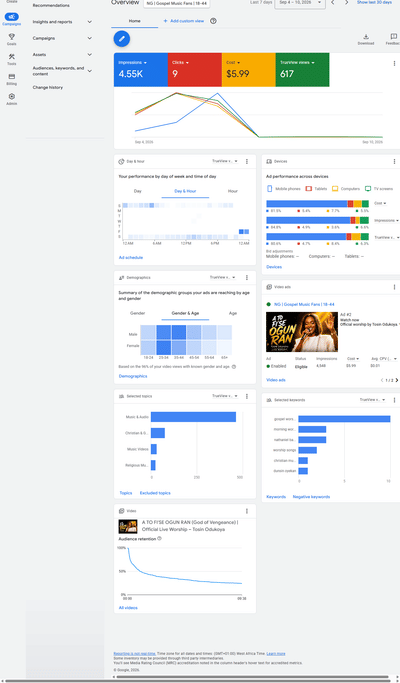Open Day & hour card three-dot menu
Image resolution: width=400 pixels, height=683 pixels.
click(247, 161)
